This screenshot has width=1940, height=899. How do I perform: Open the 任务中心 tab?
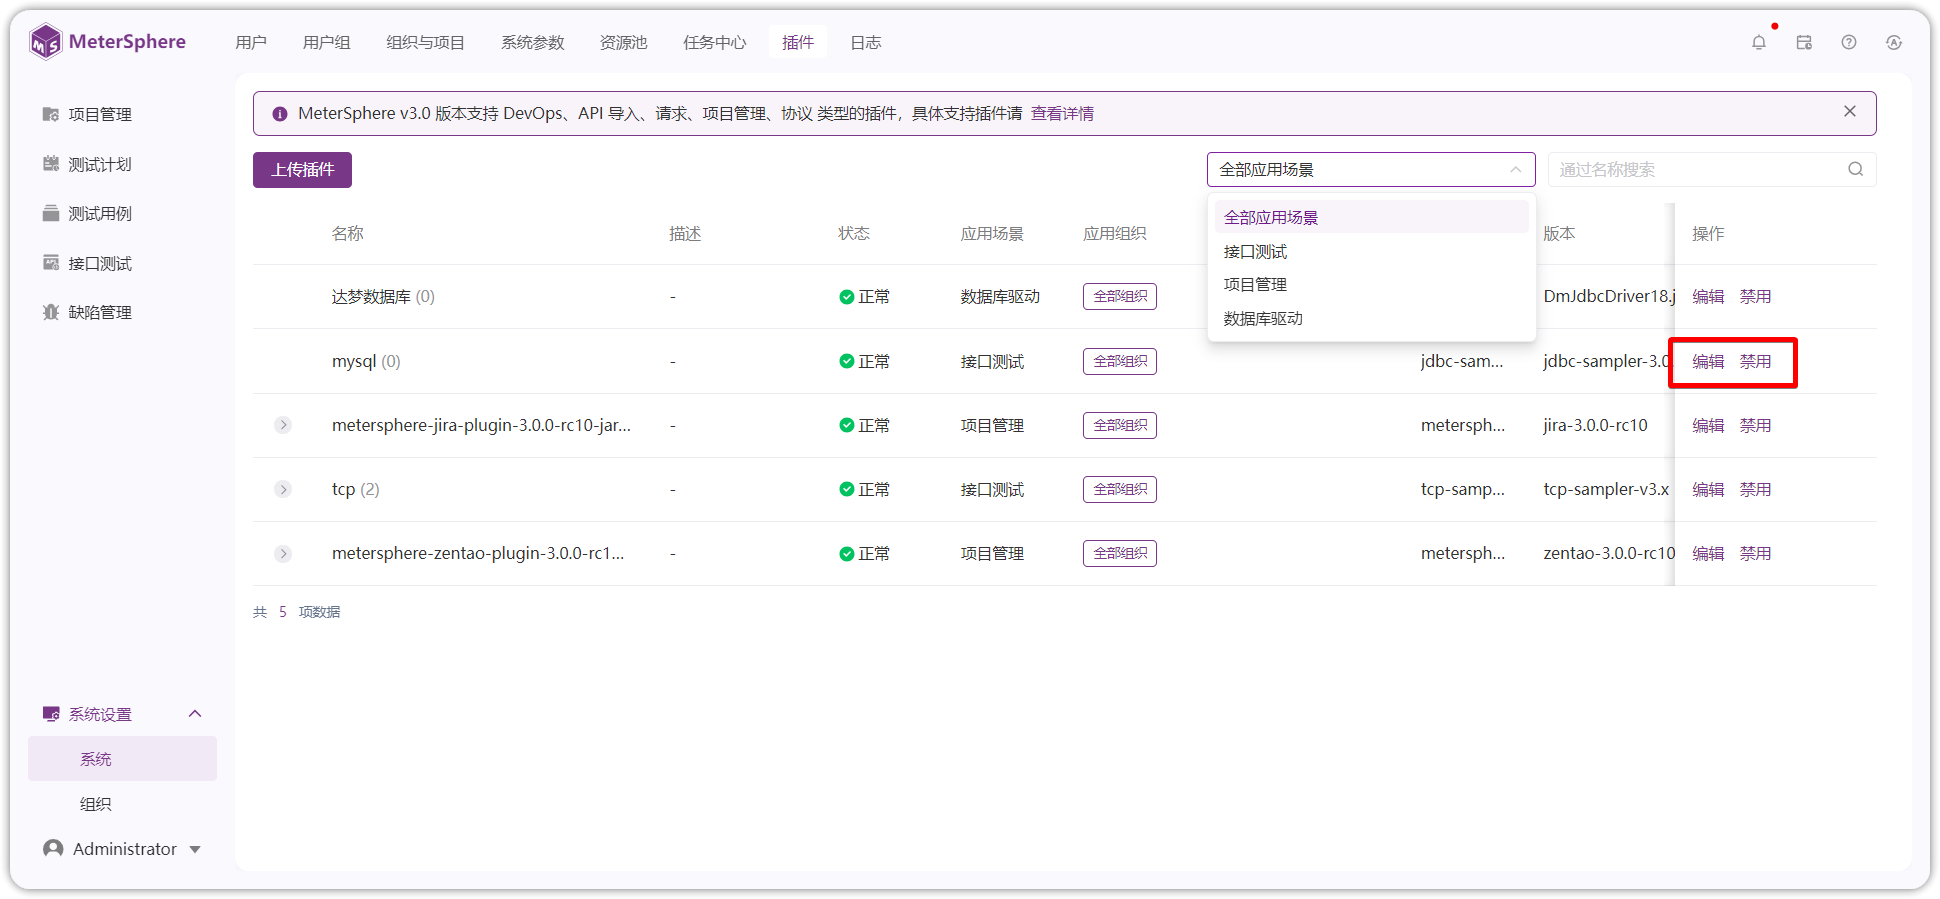click(715, 42)
